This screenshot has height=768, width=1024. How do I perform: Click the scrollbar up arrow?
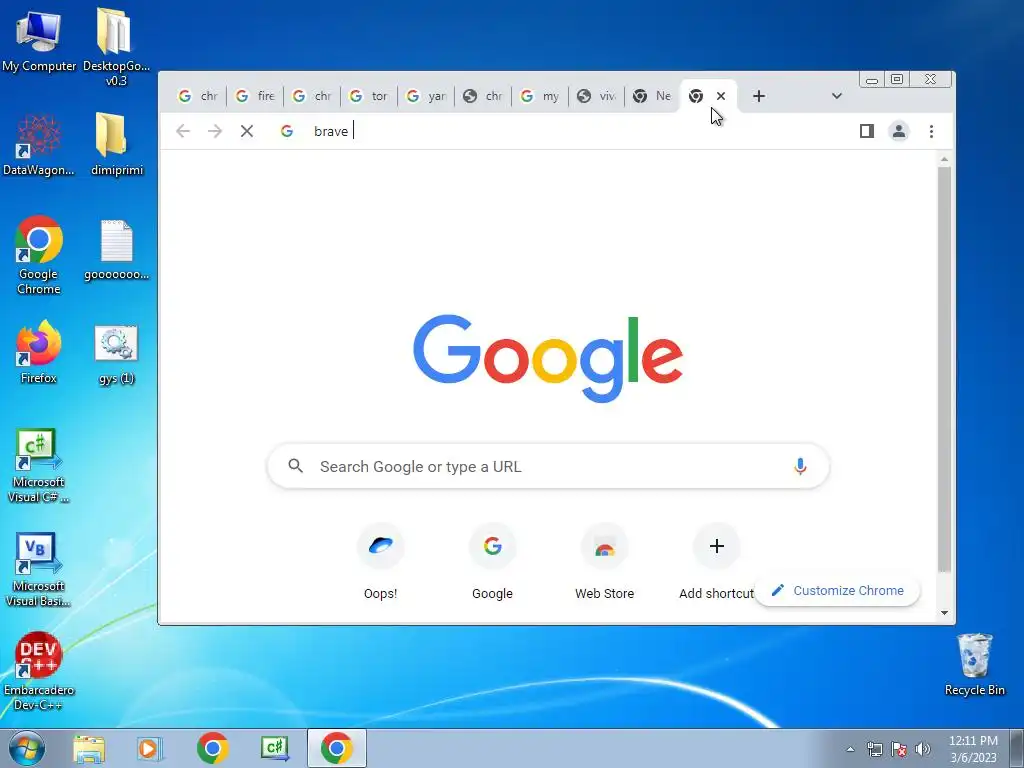click(x=944, y=159)
